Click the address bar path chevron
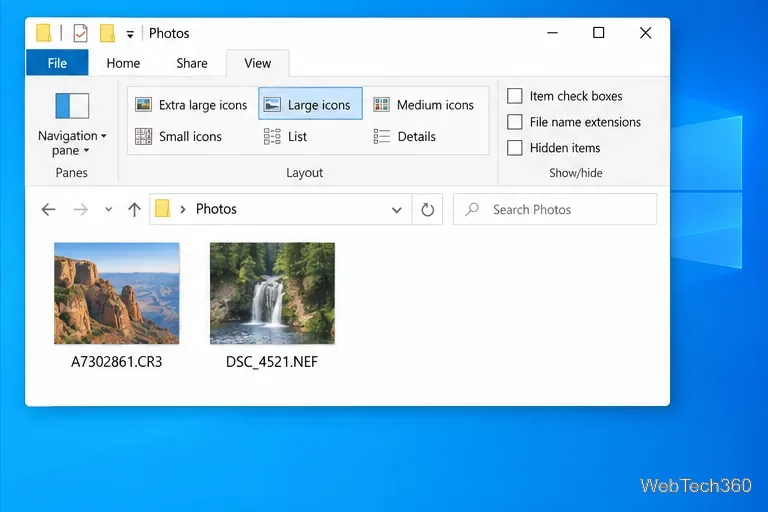 point(183,210)
